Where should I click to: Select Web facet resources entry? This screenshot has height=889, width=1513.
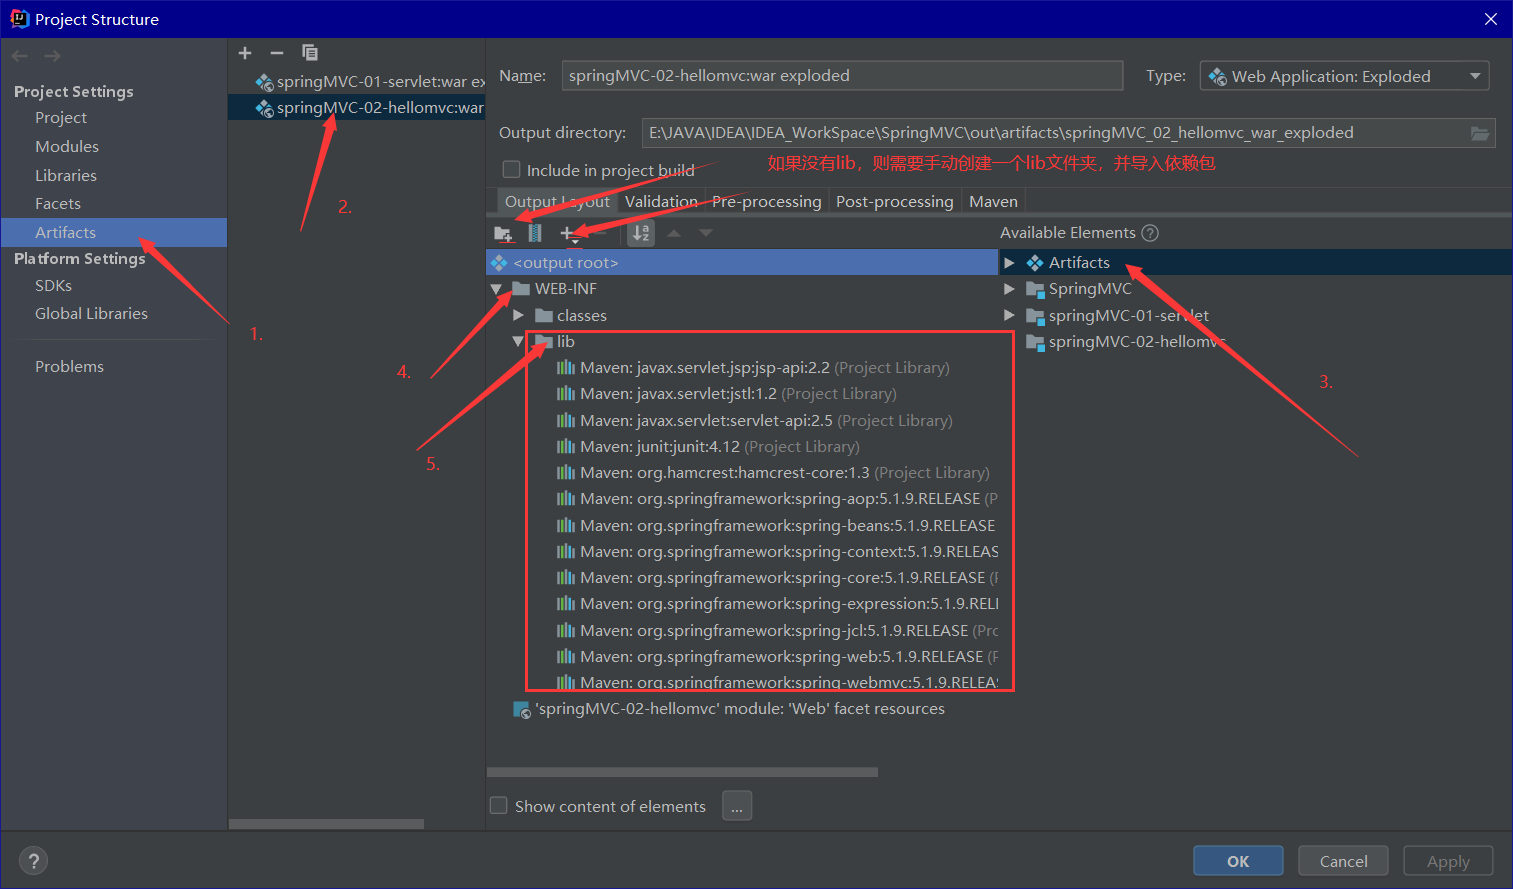[x=729, y=709]
